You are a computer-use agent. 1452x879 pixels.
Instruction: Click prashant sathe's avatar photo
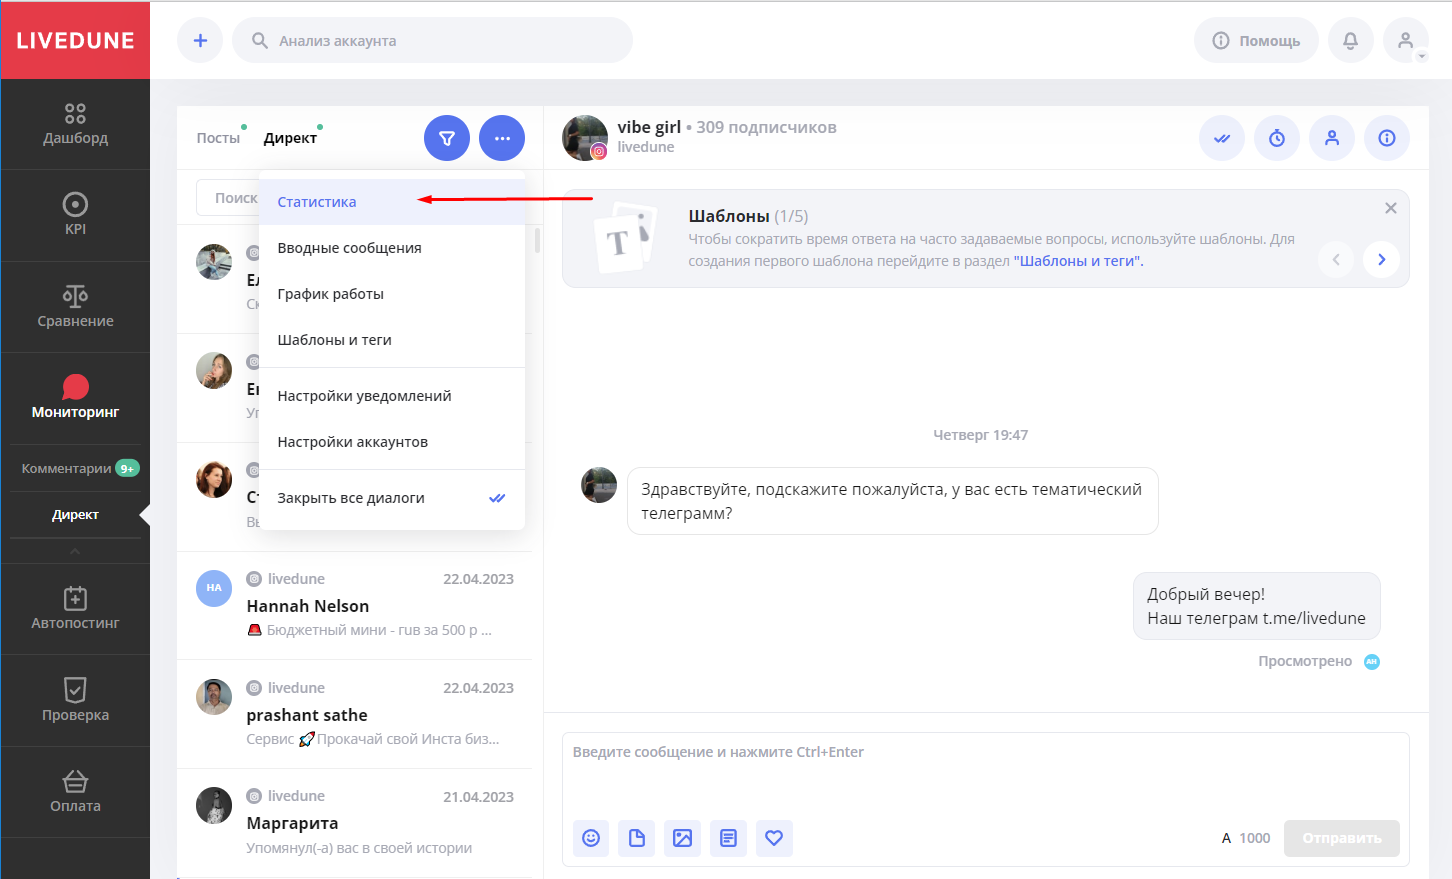point(214,697)
